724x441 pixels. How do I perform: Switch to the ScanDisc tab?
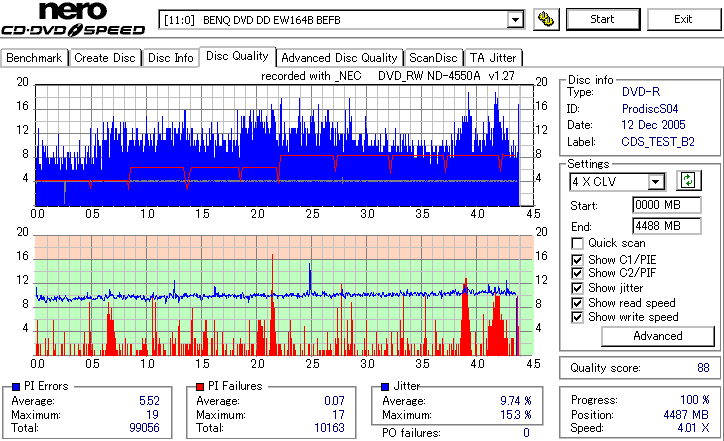click(433, 58)
